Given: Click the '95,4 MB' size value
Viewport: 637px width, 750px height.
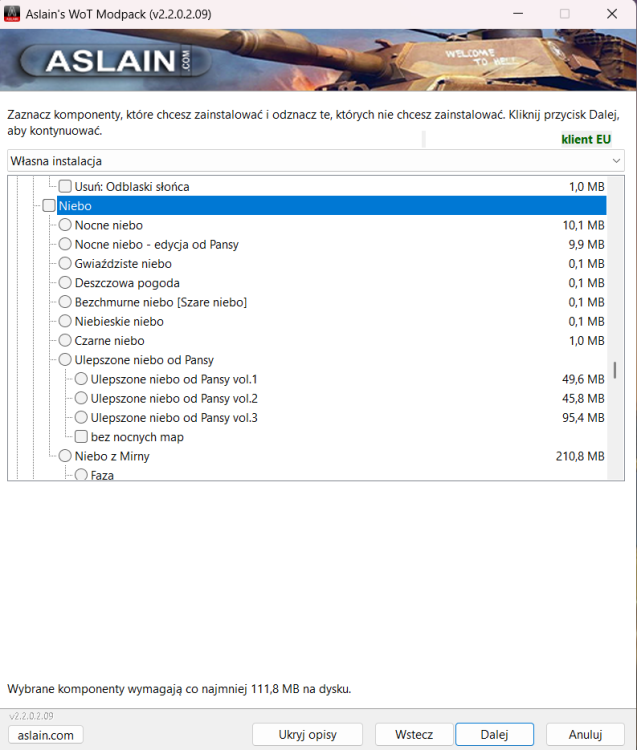Looking at the screenshot, I should point(583,418).
